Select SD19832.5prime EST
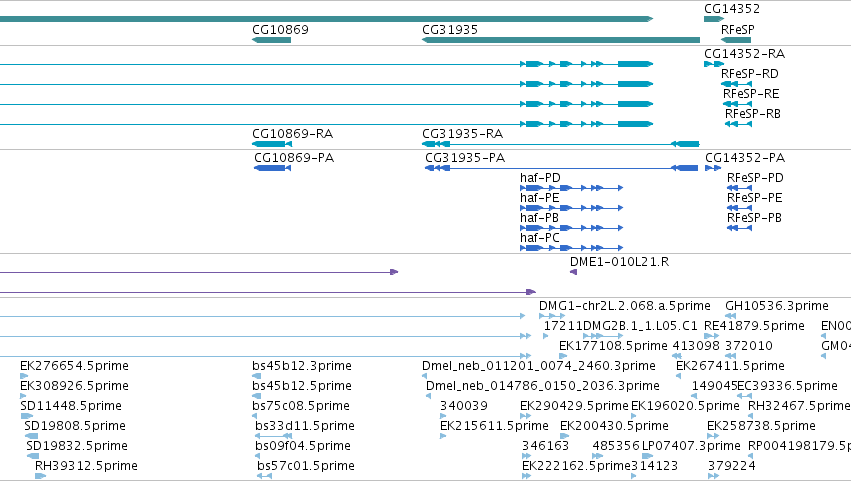Image resolution: width=851 pixels, height=481 pixels. [77, 446]
